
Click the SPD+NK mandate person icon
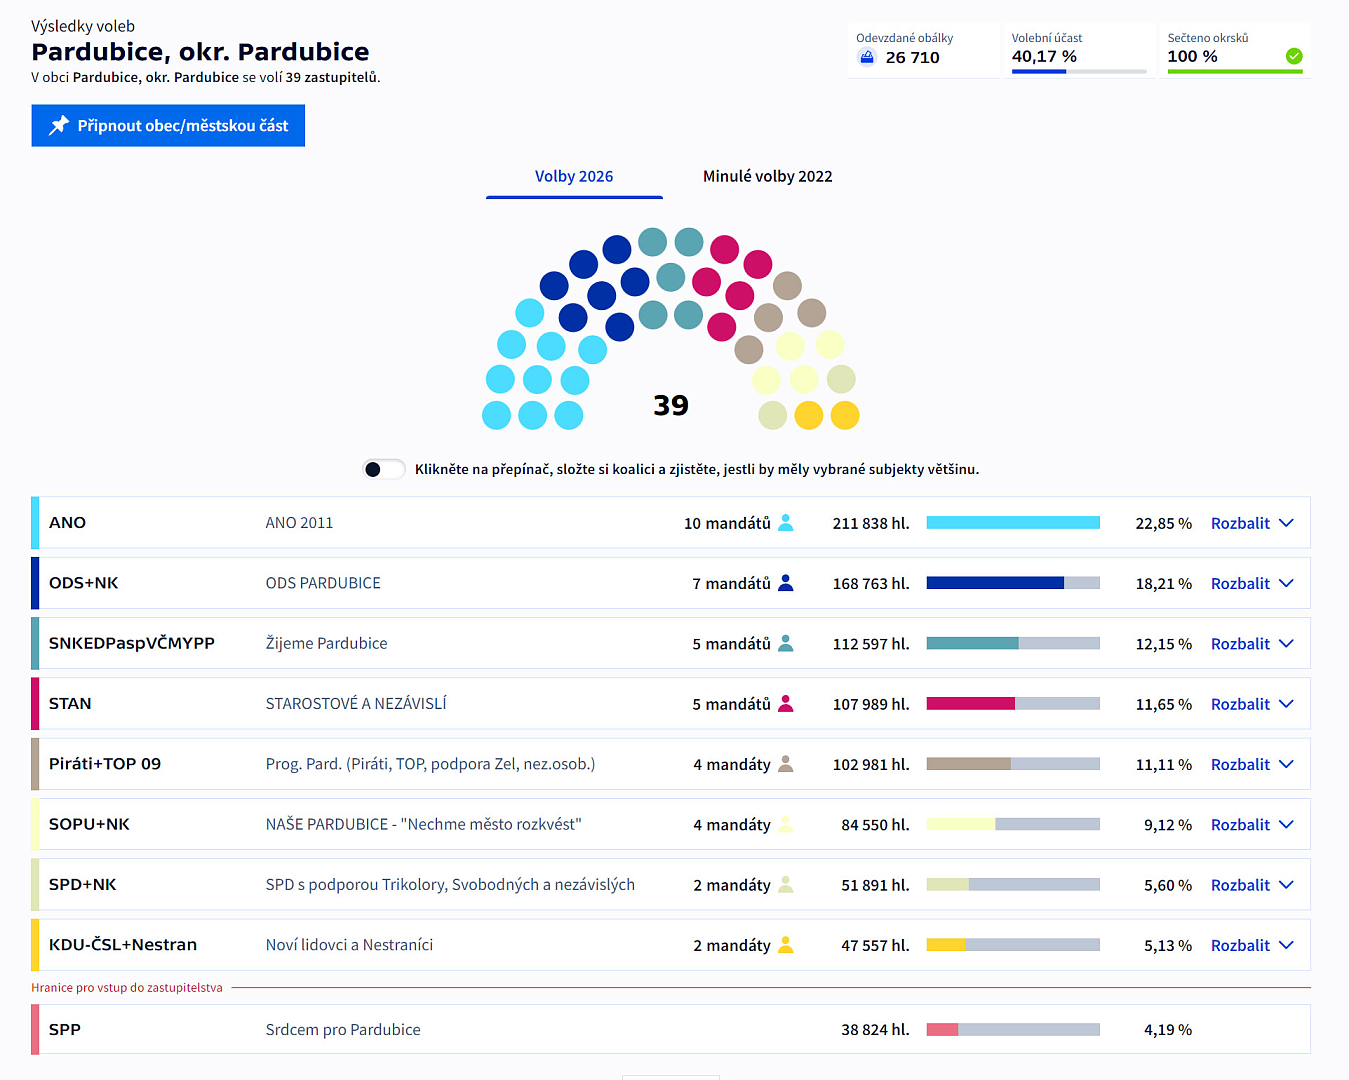(x=786, y=884)
